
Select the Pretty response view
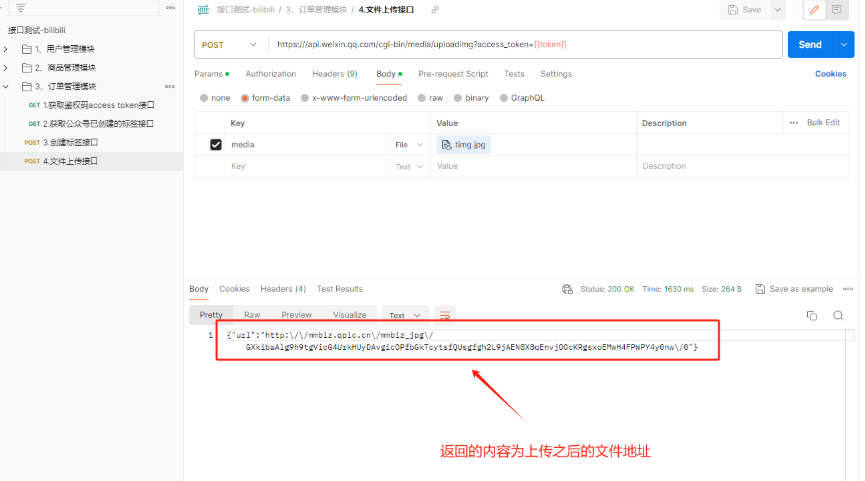tap(211, 315)
